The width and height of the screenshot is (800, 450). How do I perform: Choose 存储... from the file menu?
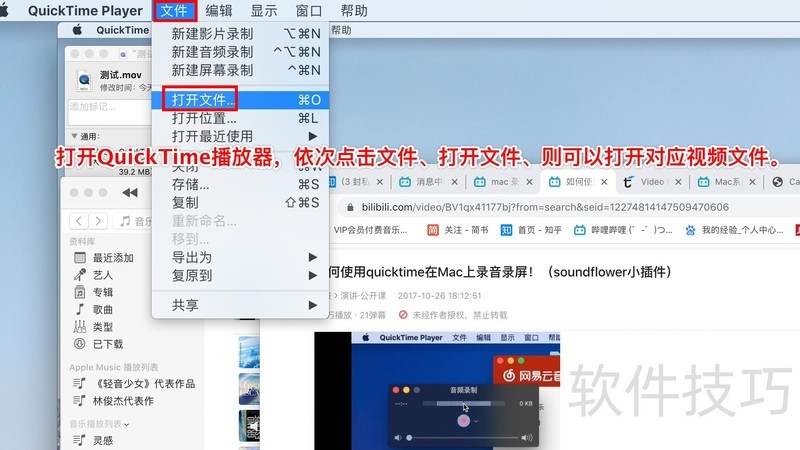coord(240,184)
